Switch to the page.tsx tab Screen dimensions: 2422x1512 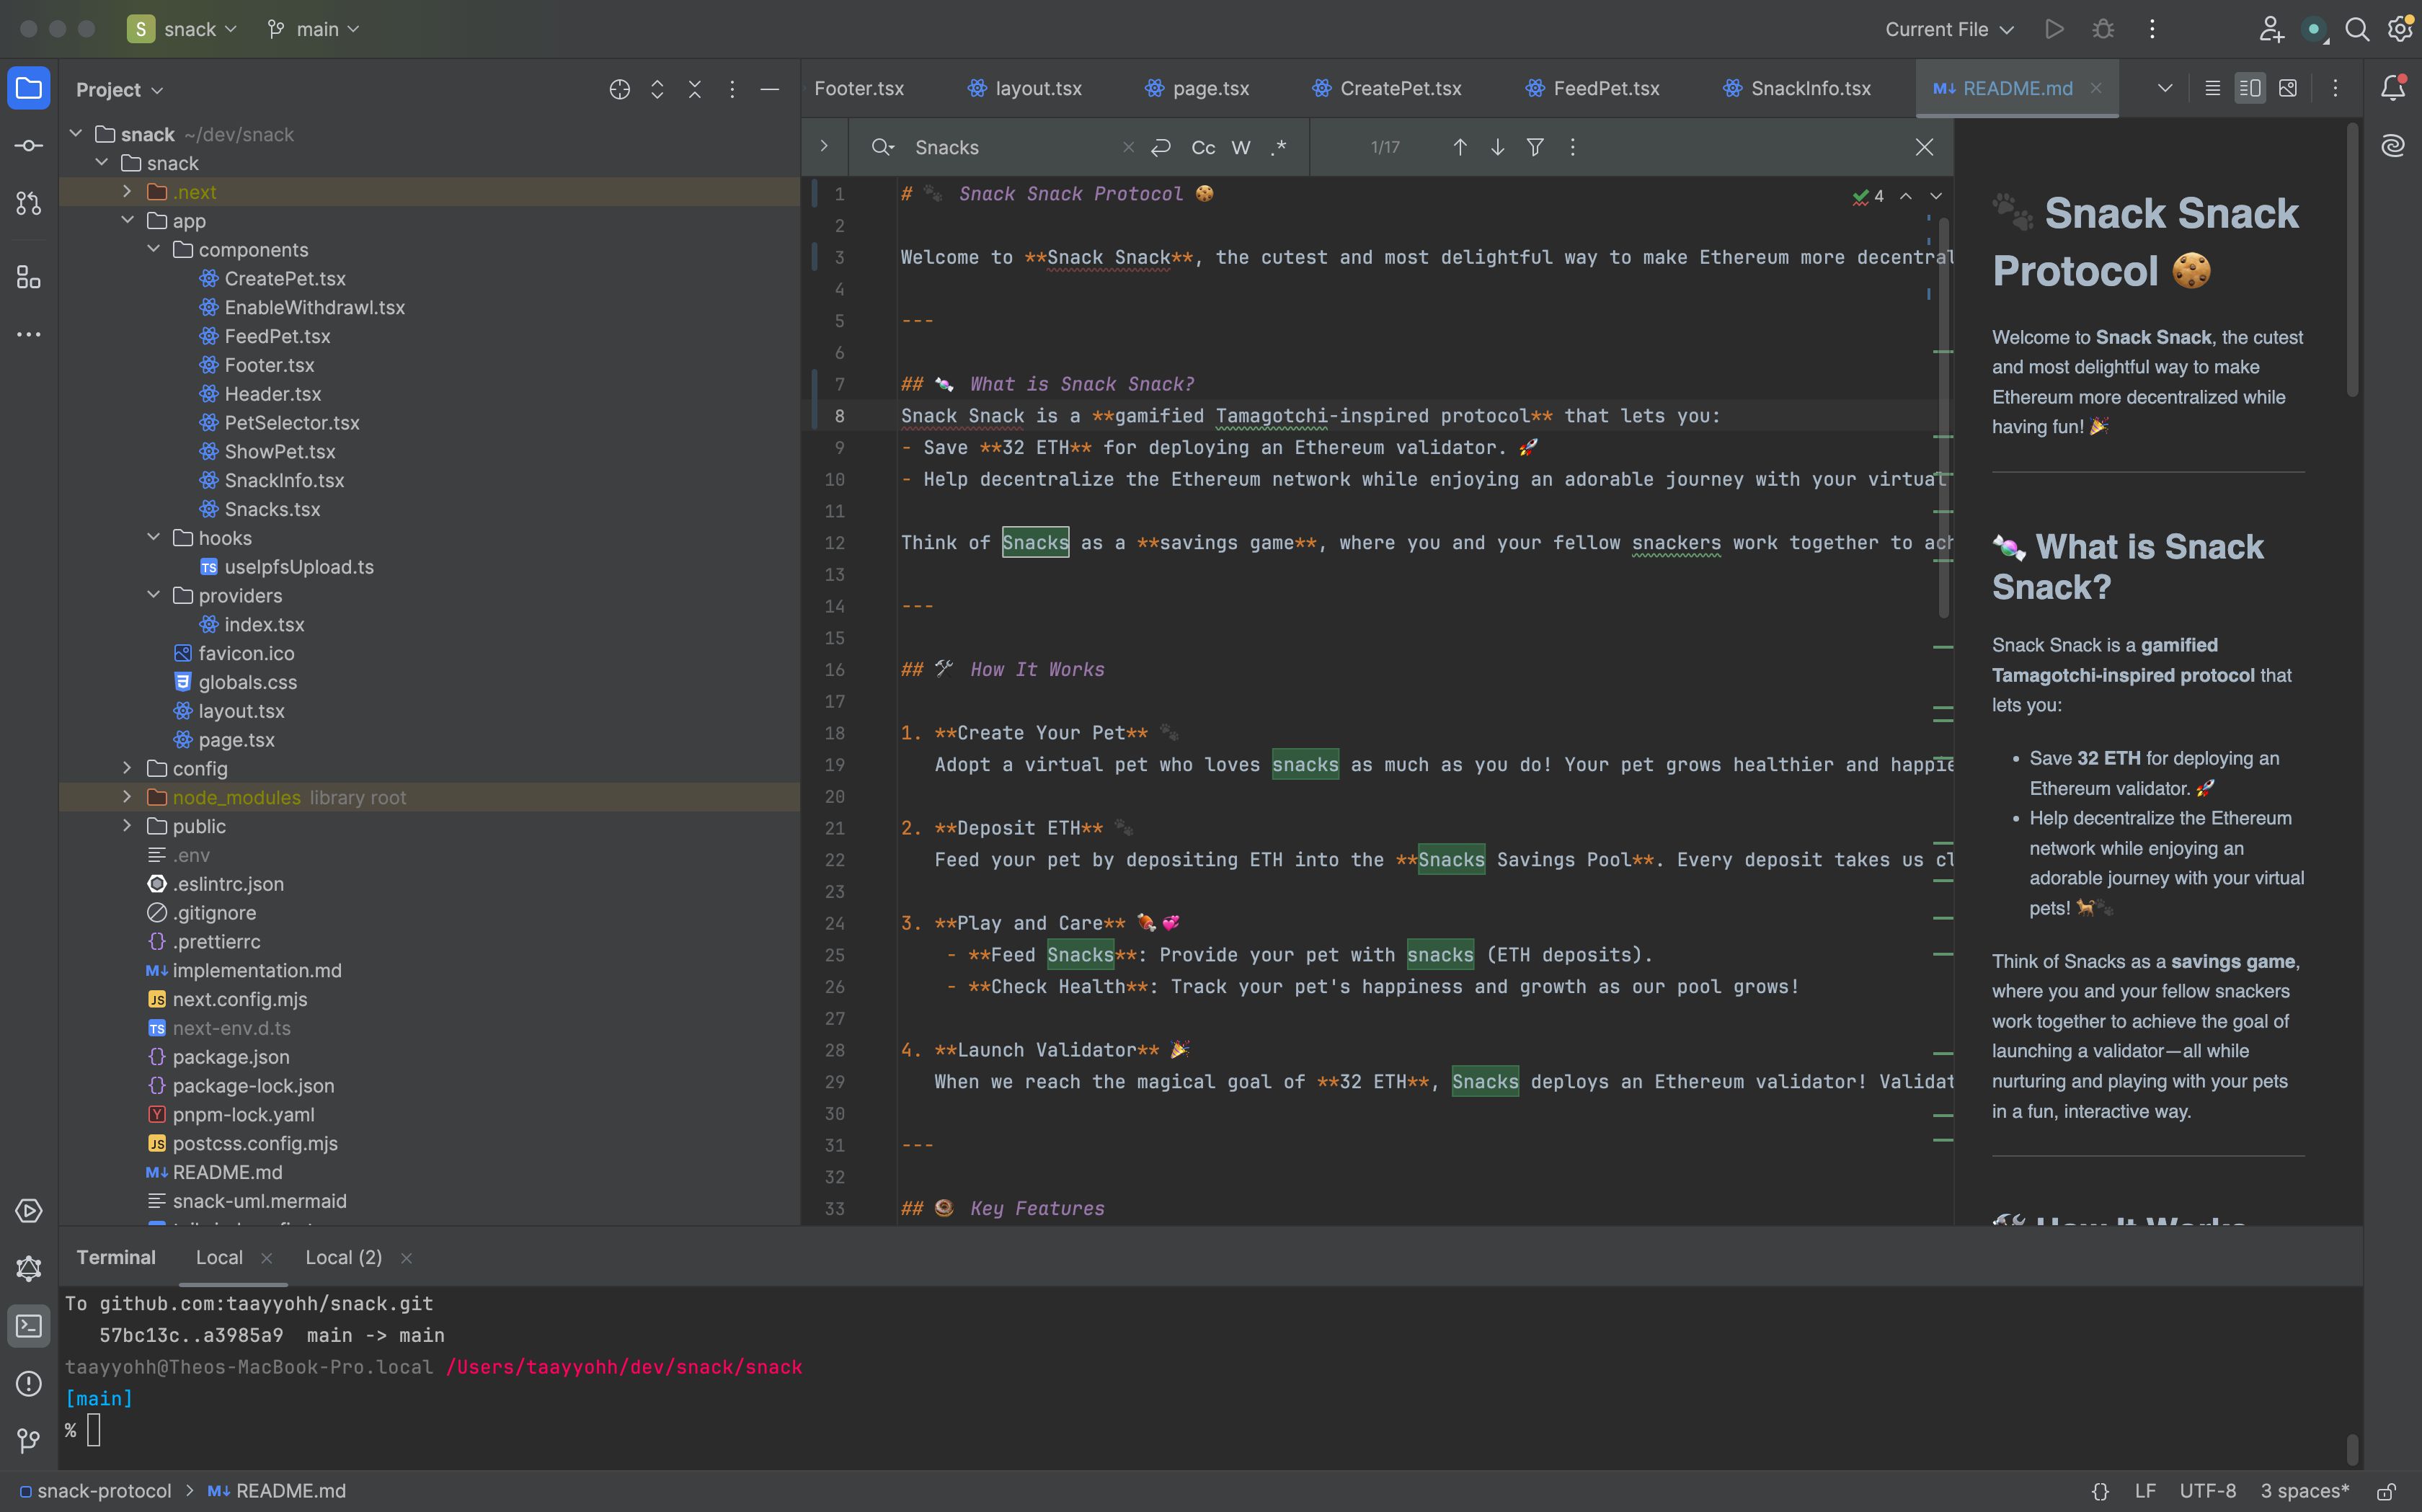pyautogui.click(x=1197, y=88)
